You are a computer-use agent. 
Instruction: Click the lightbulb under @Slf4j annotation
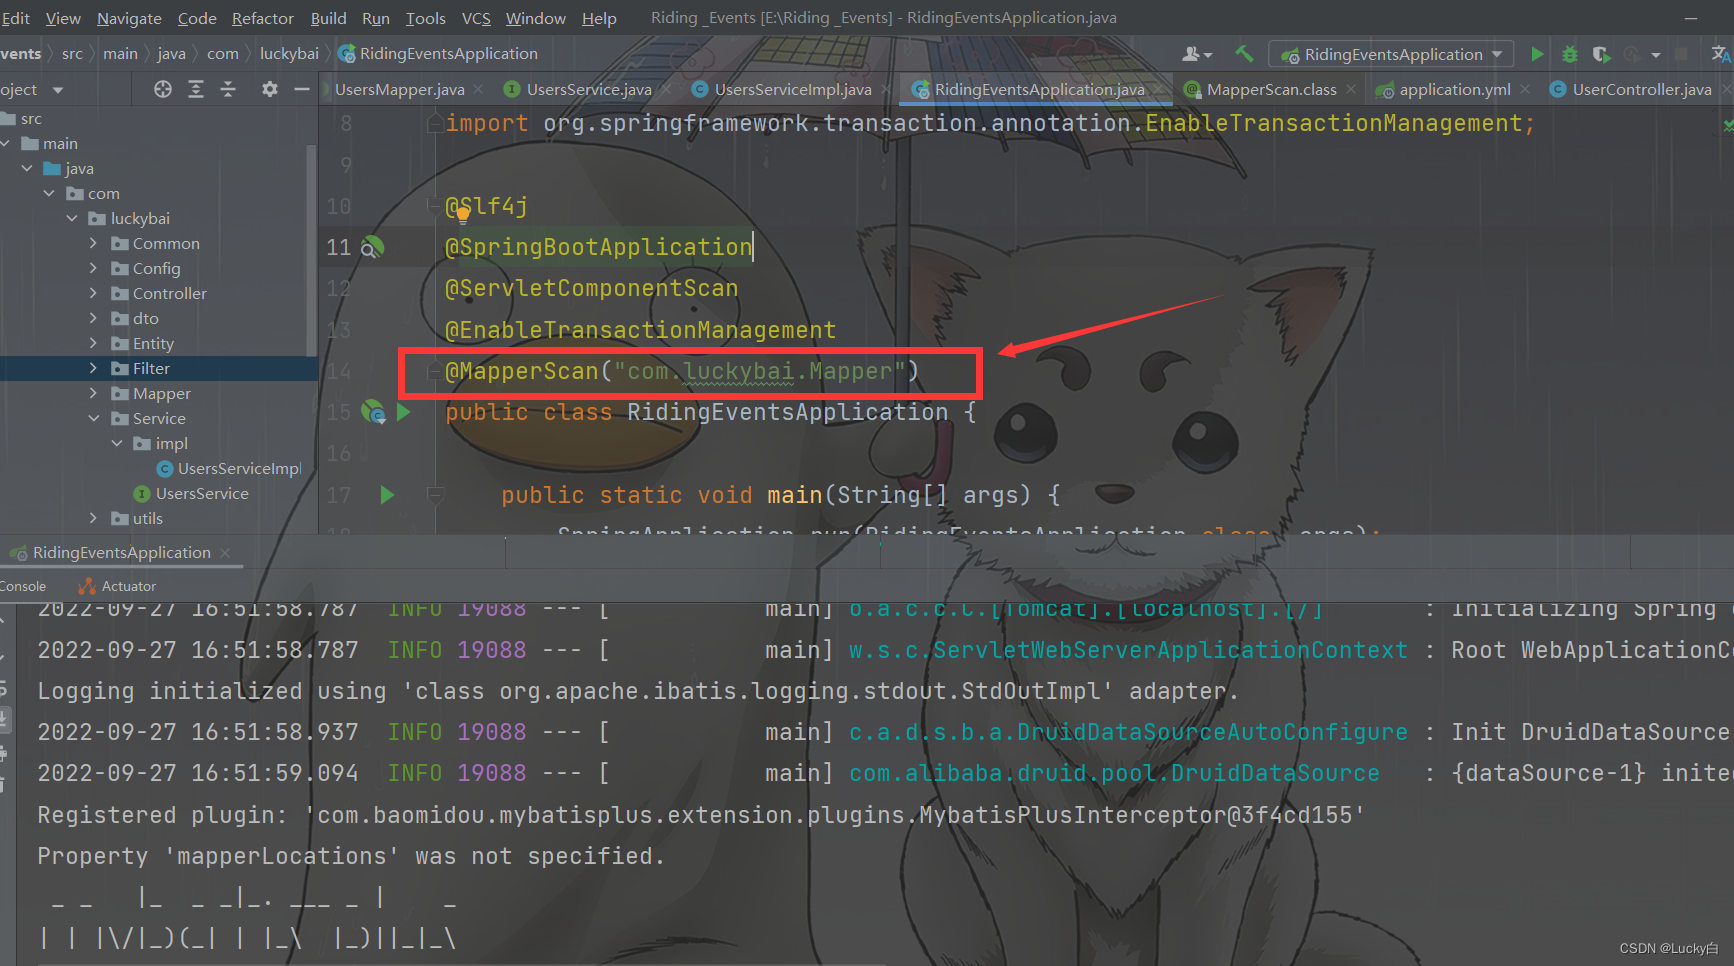point(461,213)
